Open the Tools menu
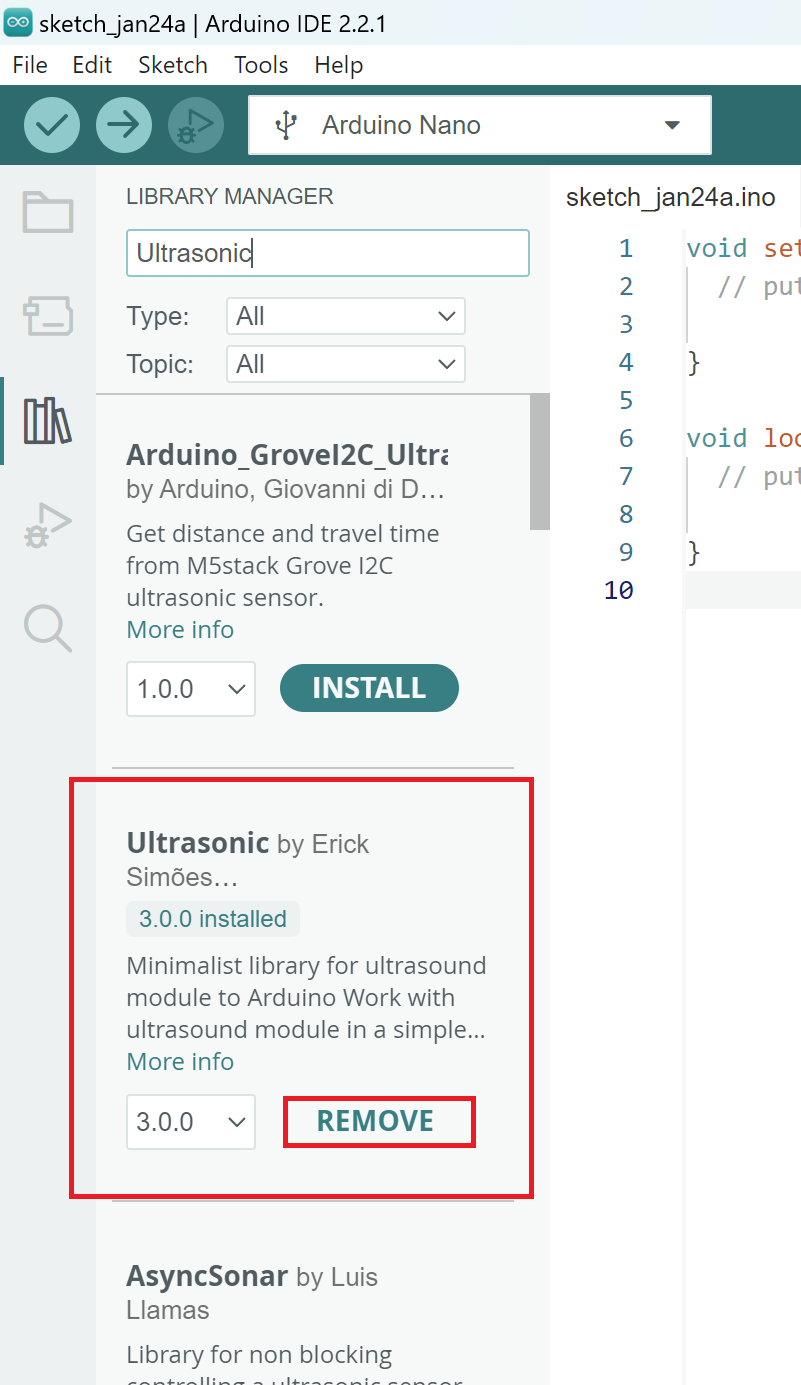 [261, 65]
